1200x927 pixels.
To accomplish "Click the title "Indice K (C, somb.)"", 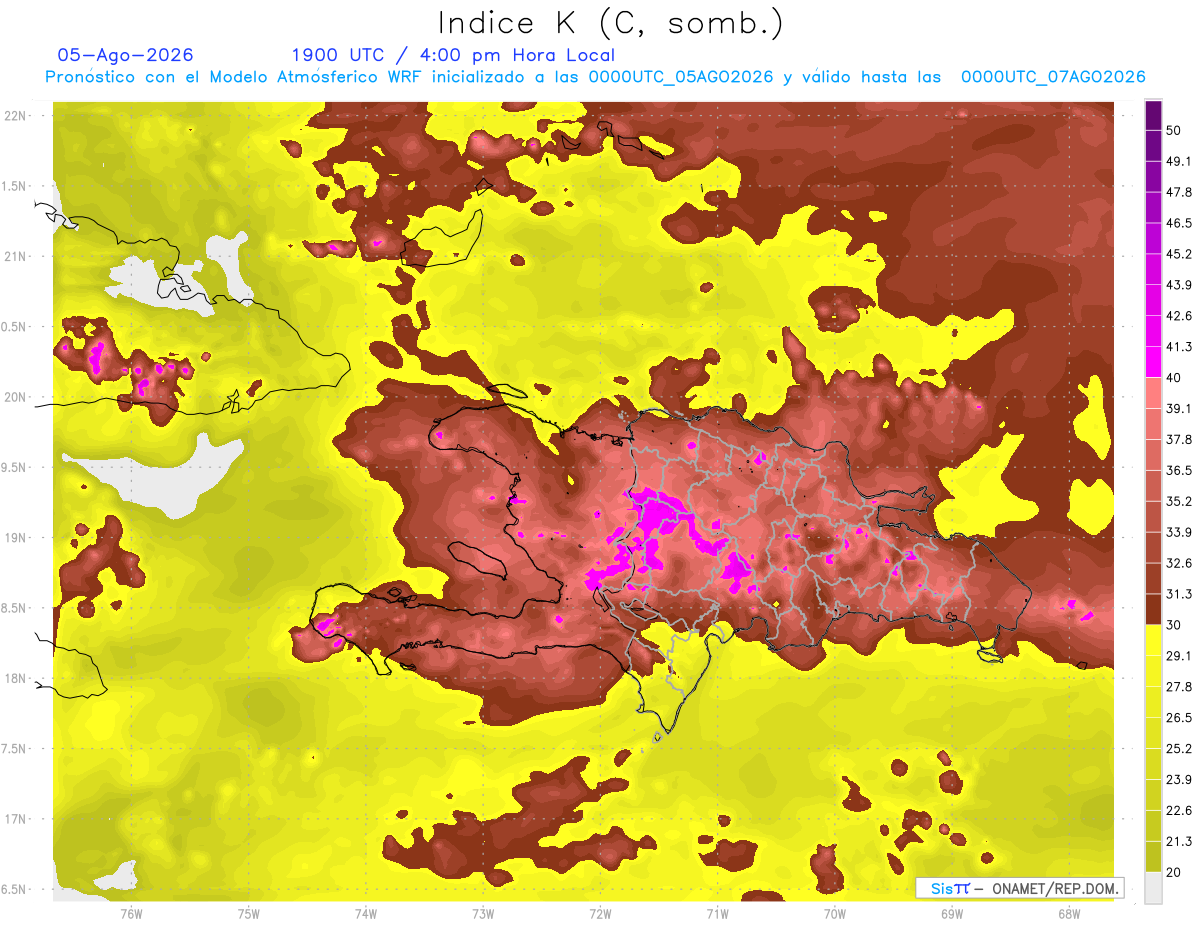I will coord(611,23).
